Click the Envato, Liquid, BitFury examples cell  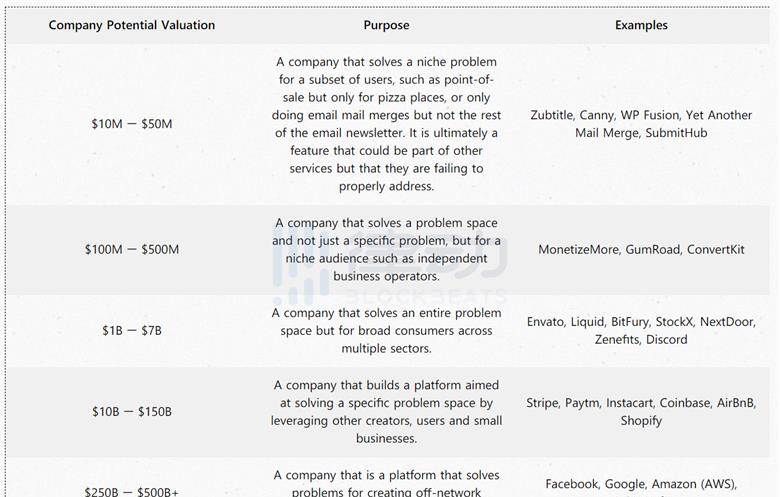click(641, 330)
